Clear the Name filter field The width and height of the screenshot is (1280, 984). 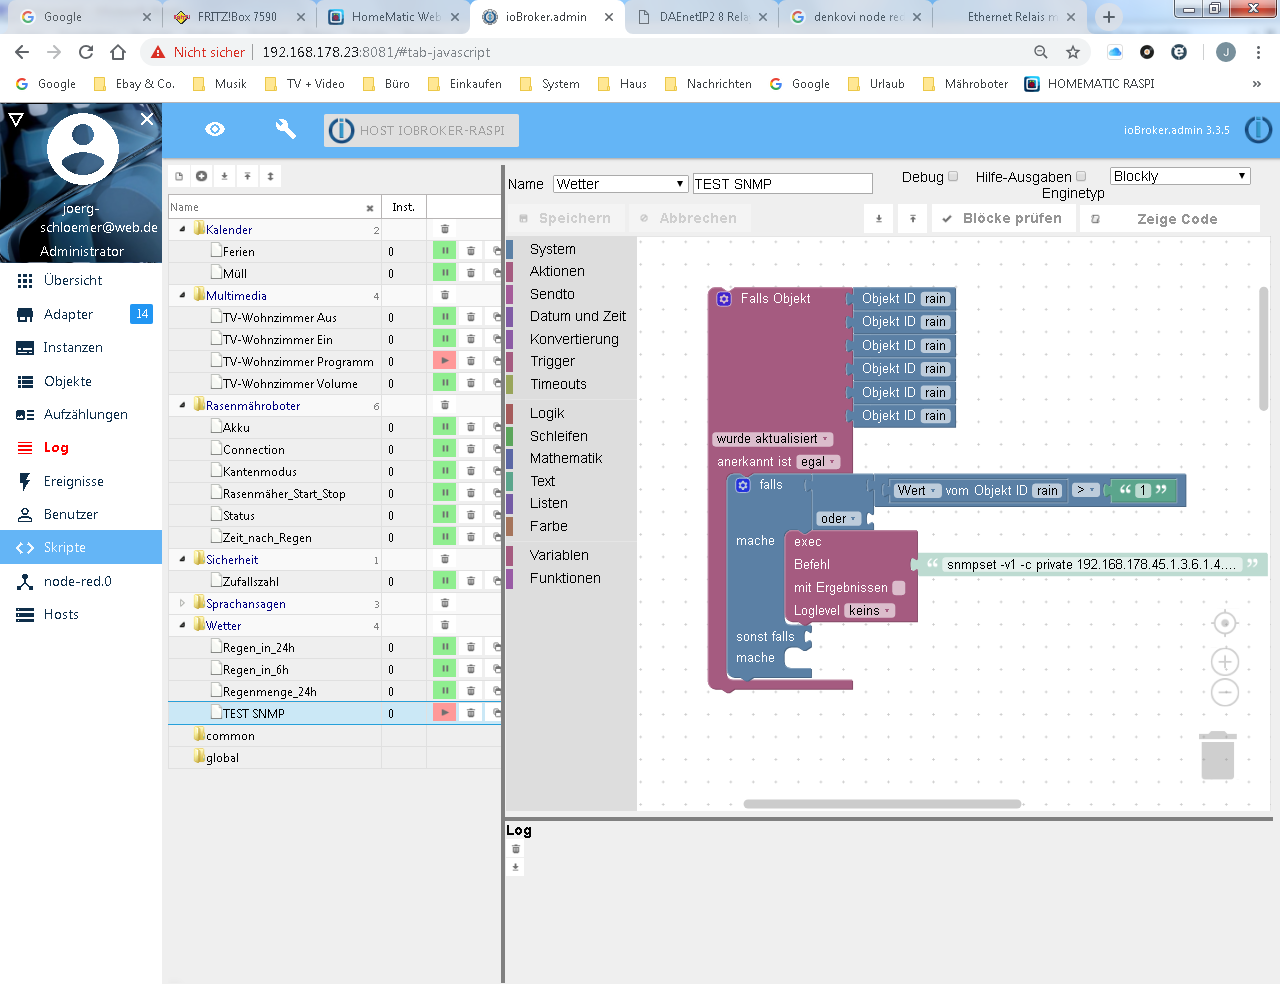pos(370,208)
